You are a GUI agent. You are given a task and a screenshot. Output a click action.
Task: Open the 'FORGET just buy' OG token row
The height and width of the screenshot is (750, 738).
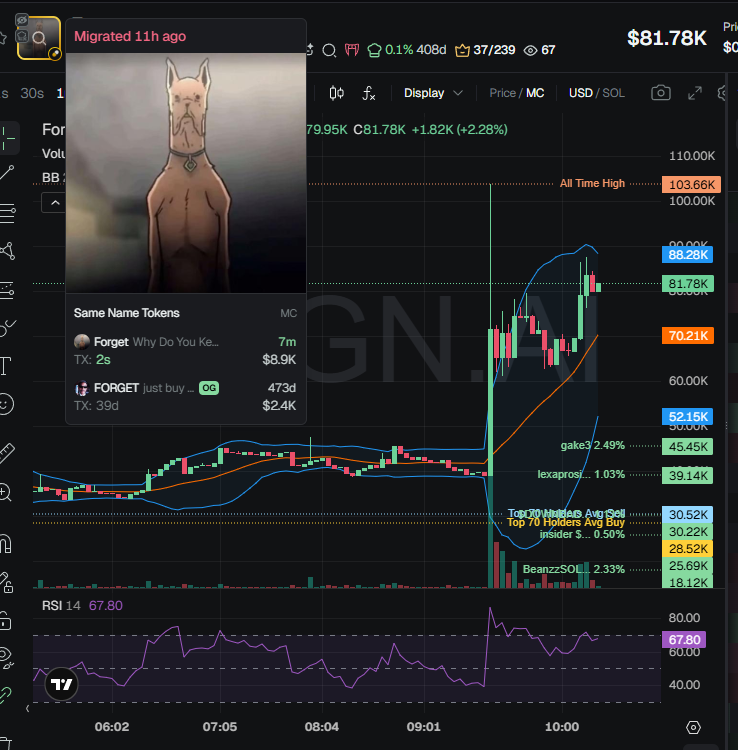pos(185,397)
